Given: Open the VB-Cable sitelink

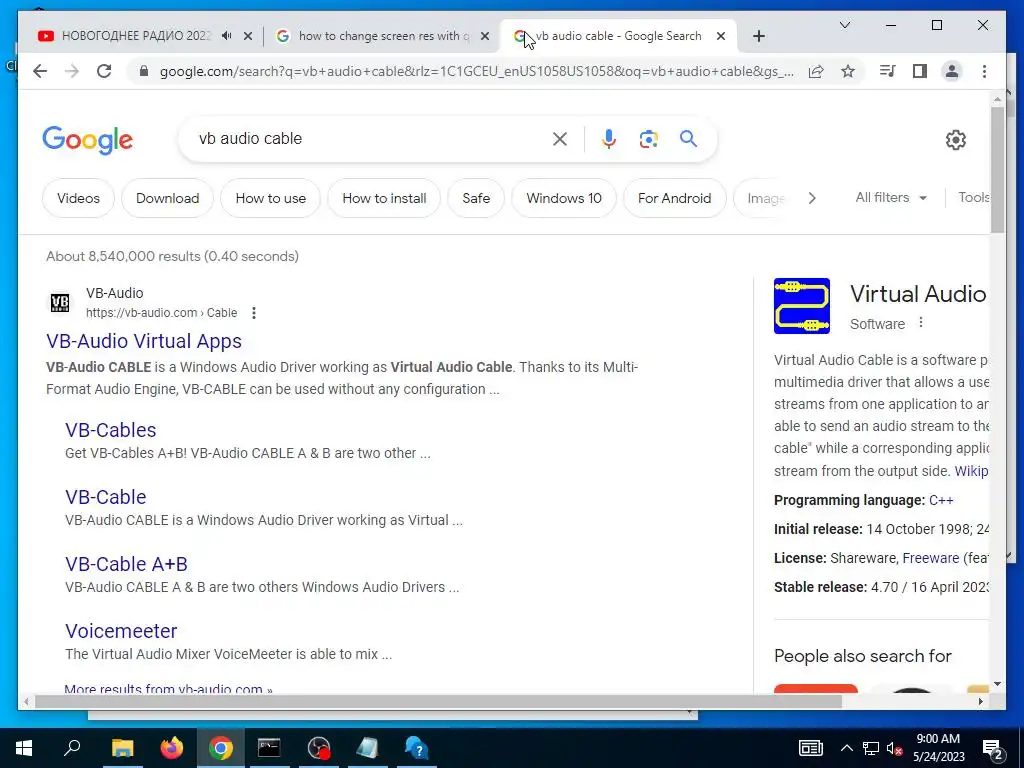Looking at the screenshot, I should tap(105, 497).
